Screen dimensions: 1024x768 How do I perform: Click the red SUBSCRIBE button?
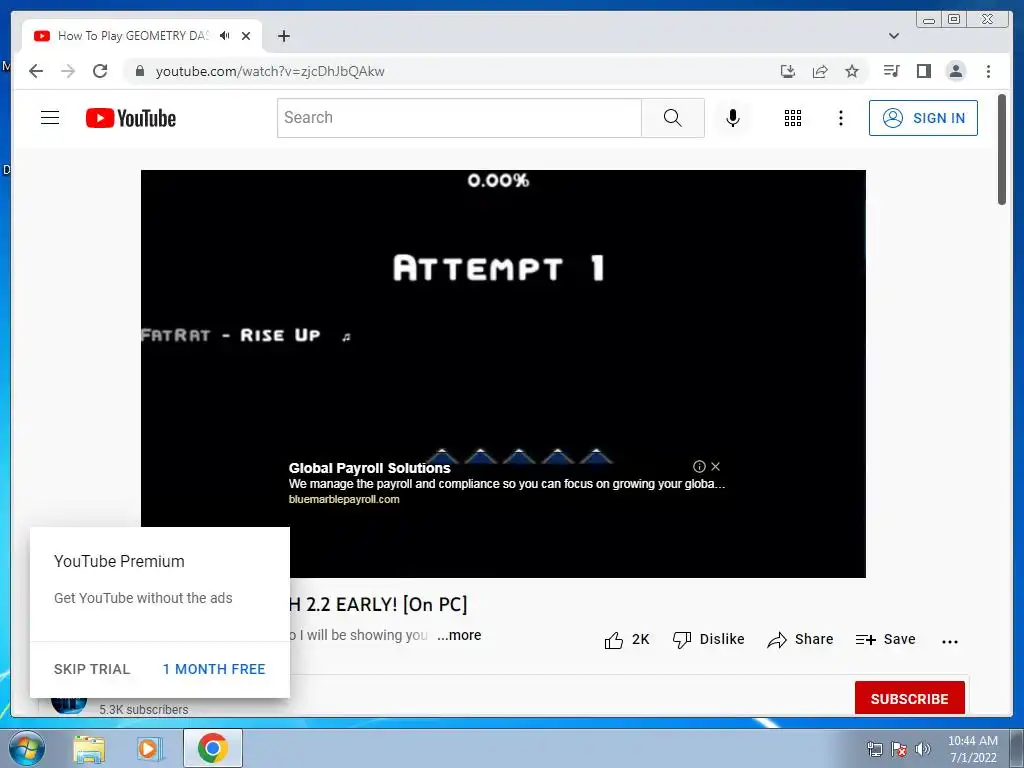[x=910, y=698]
